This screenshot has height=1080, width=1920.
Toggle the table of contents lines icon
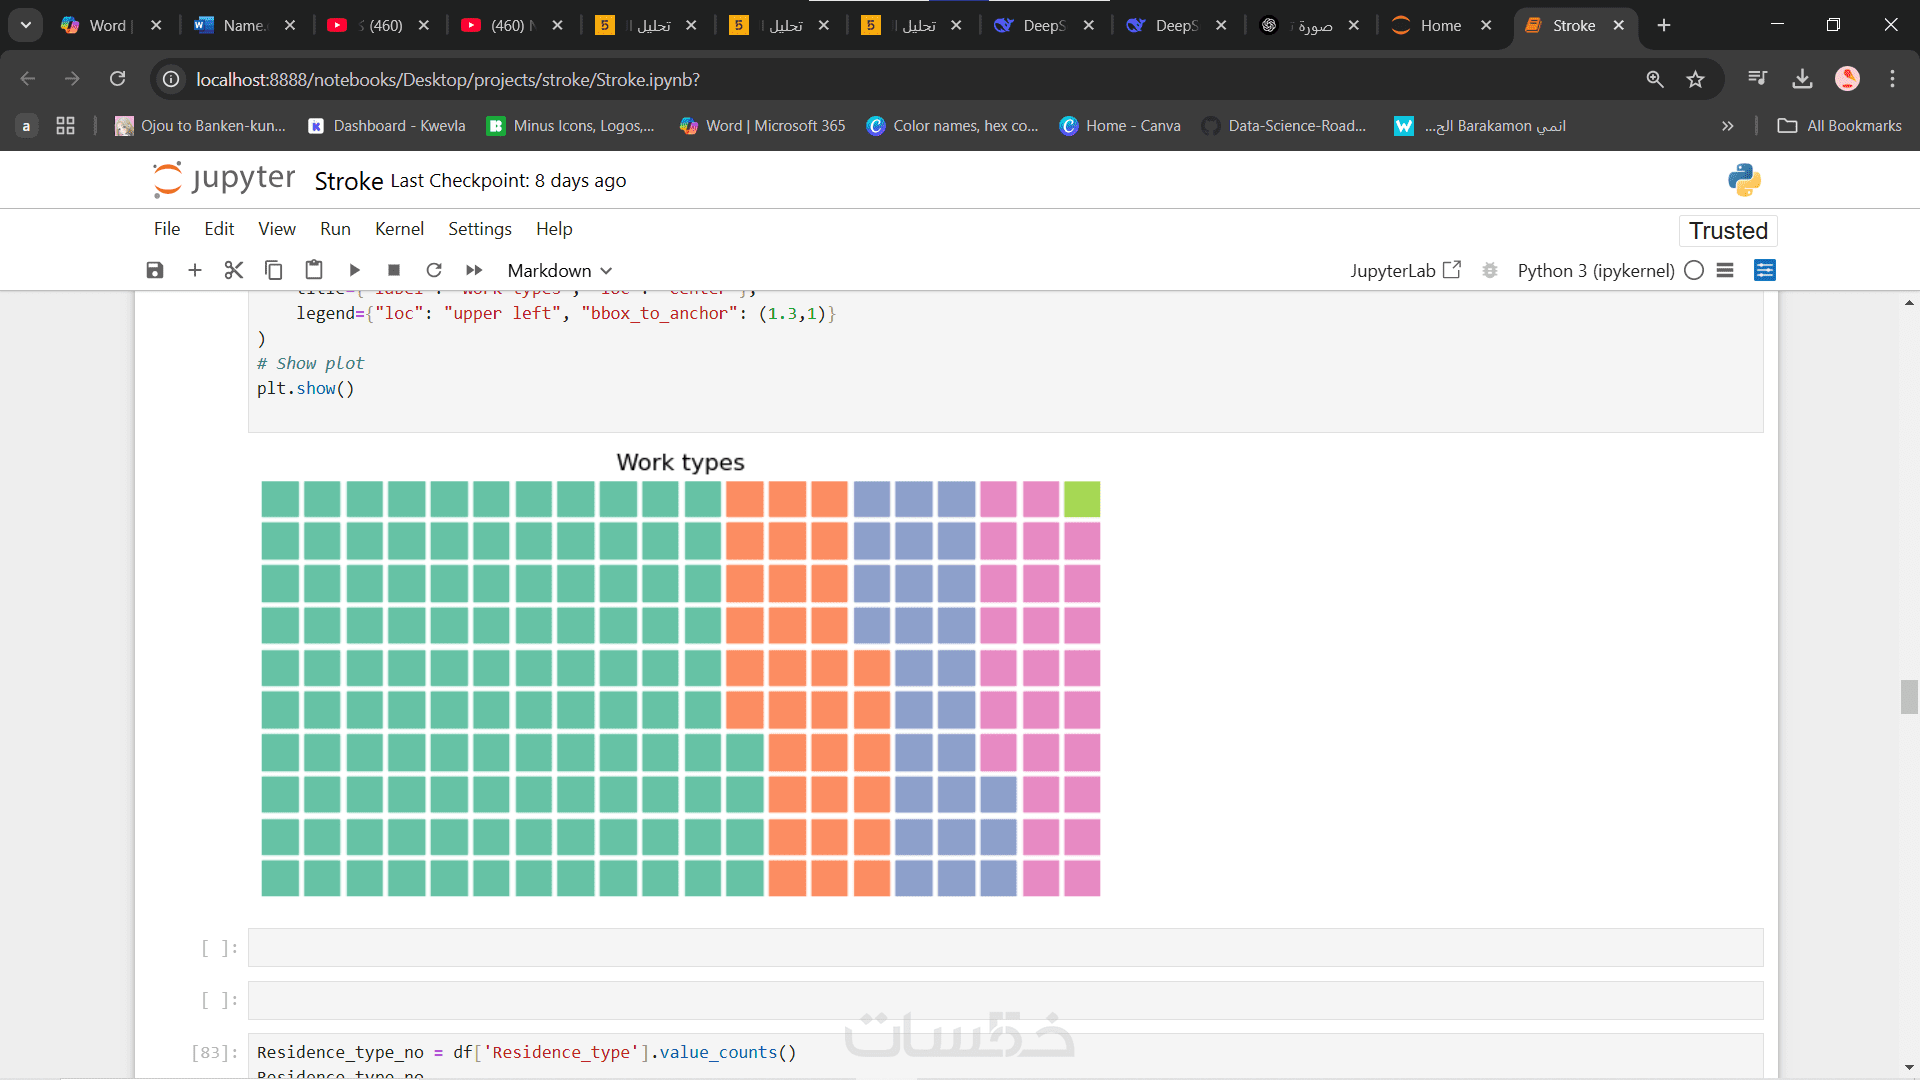point(1725,270)
